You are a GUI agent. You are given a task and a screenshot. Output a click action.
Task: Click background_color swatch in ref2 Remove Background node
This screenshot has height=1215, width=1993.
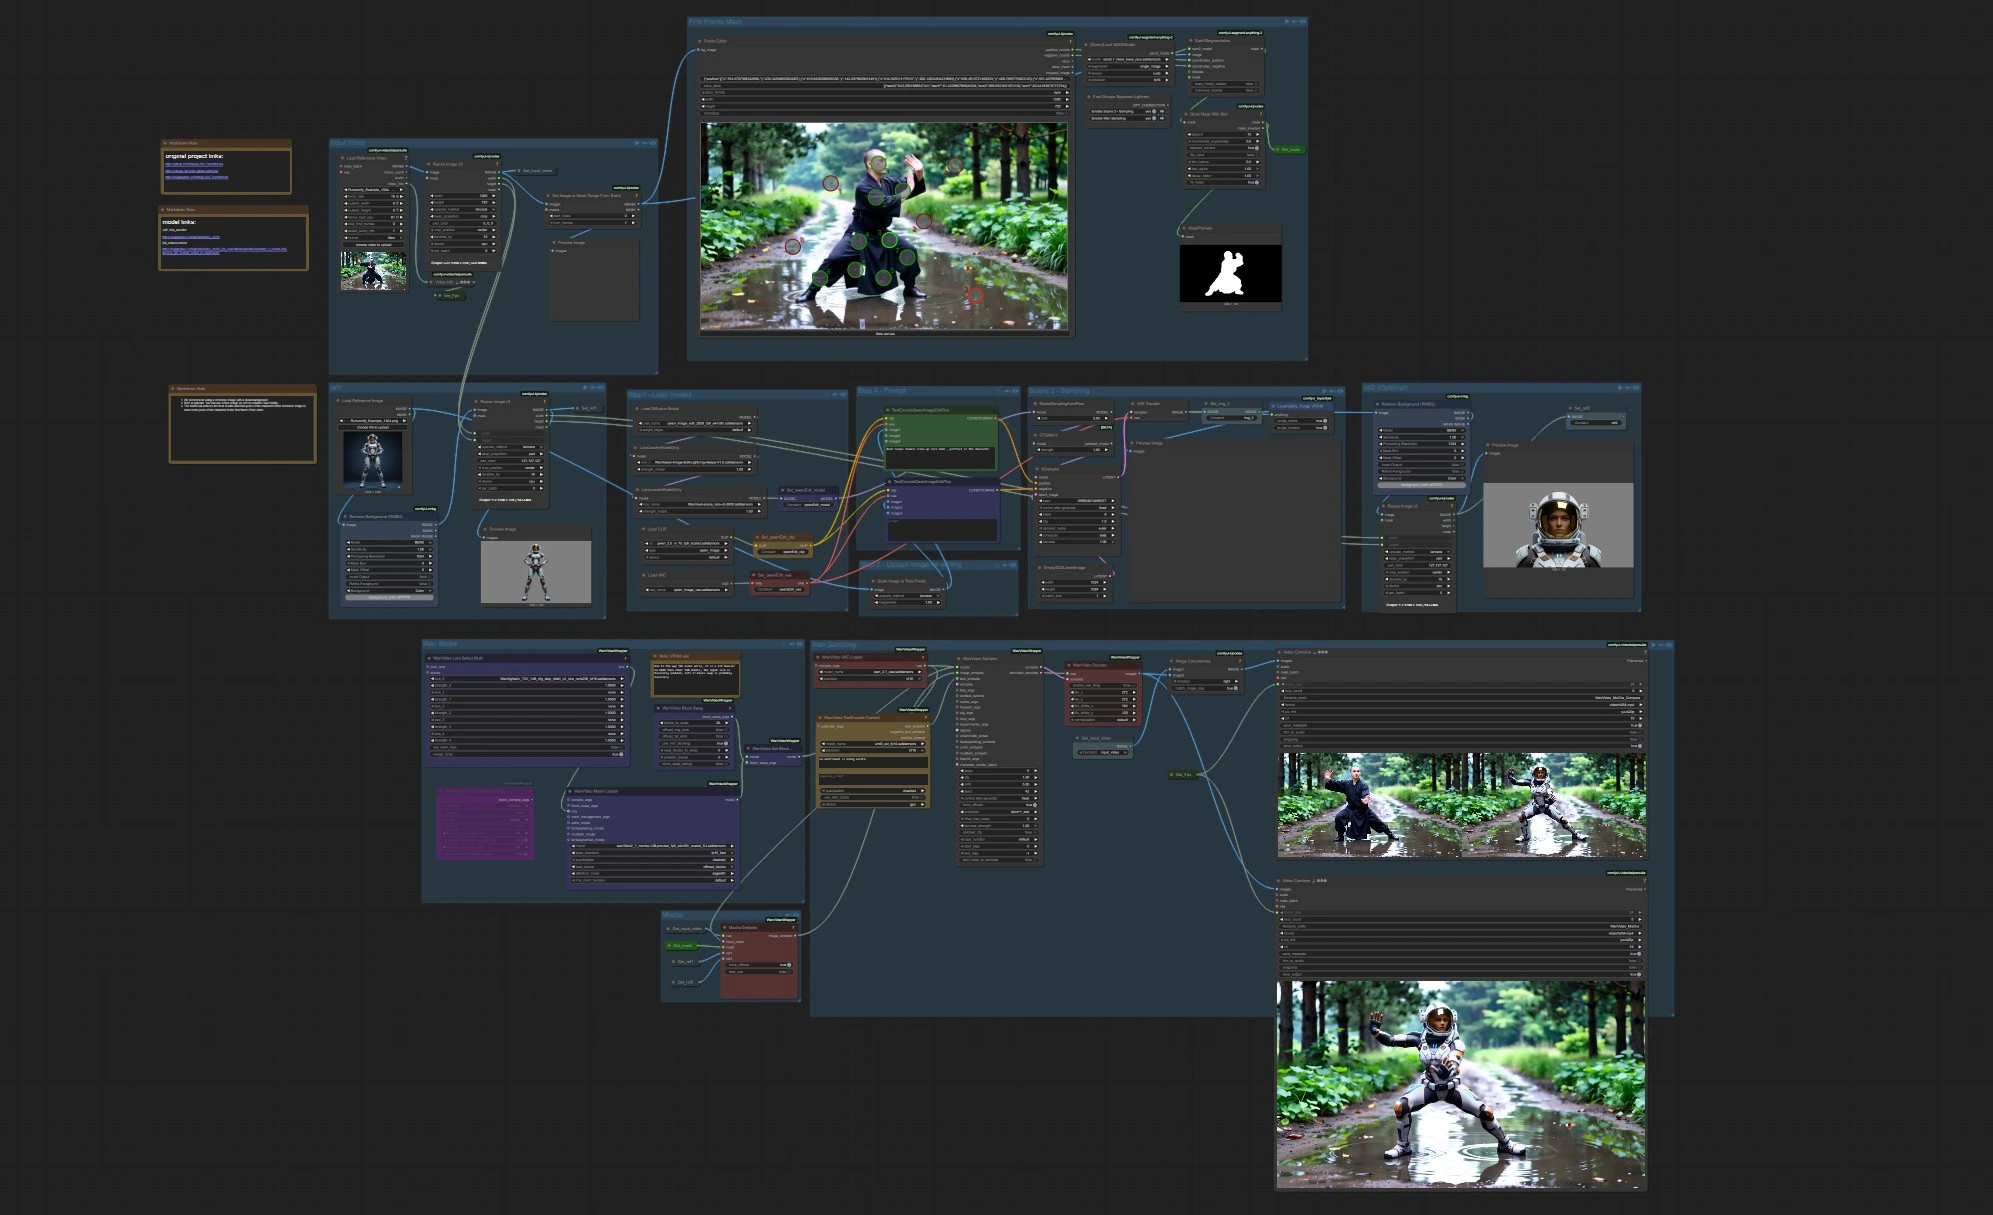[x=1422, y=485]
